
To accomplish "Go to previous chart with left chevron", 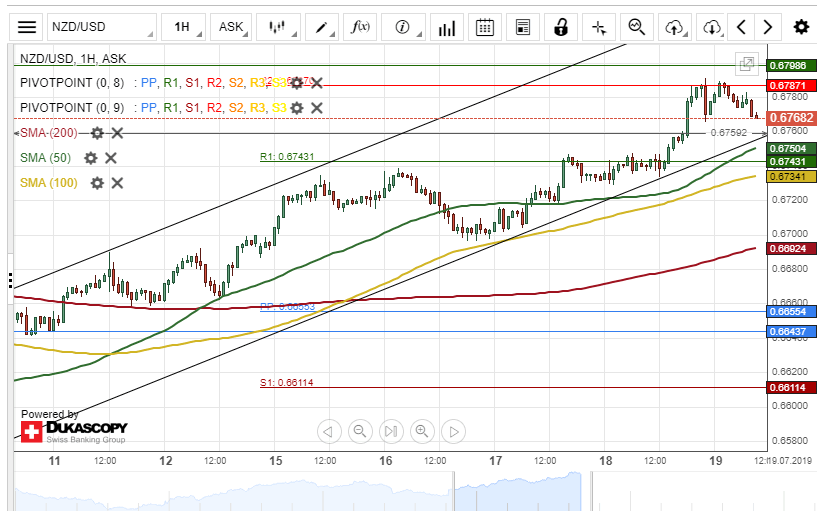I will click(x=741, y=27).
